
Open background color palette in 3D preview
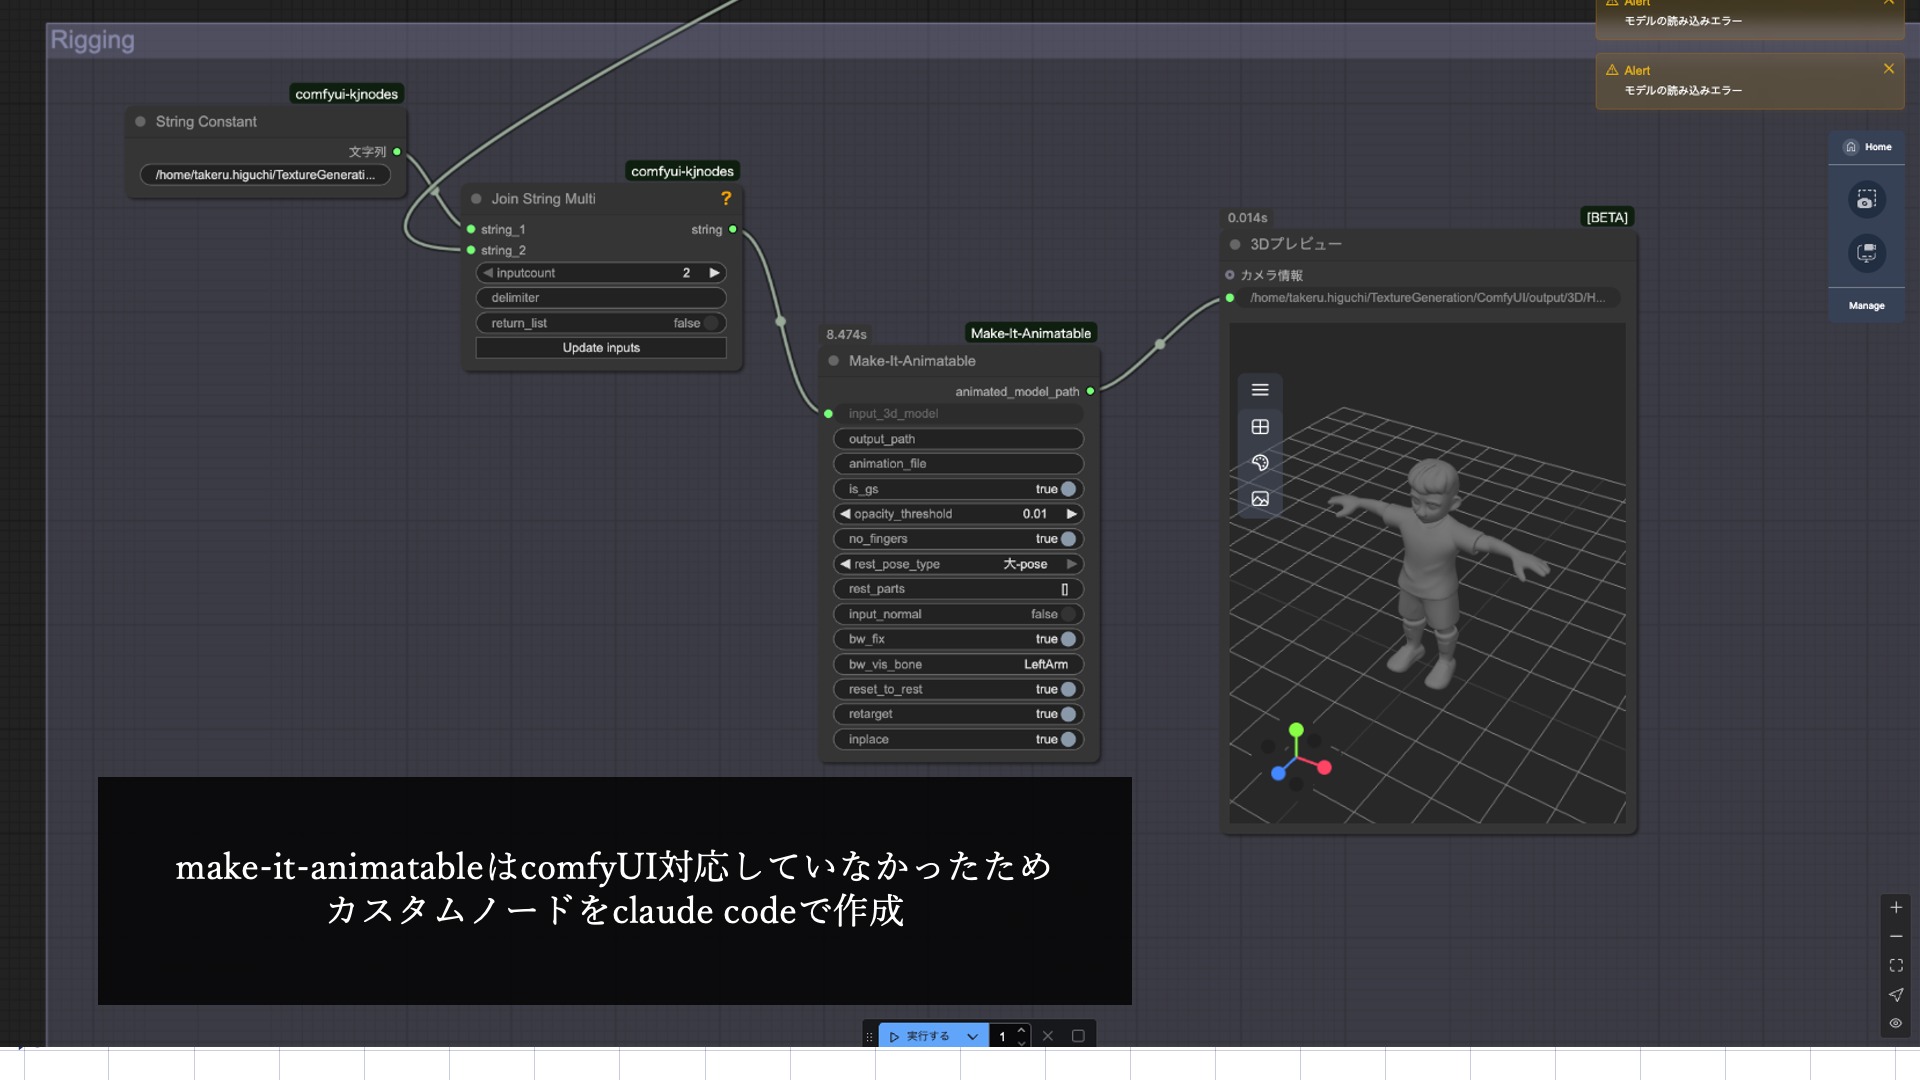point(1260,463)
